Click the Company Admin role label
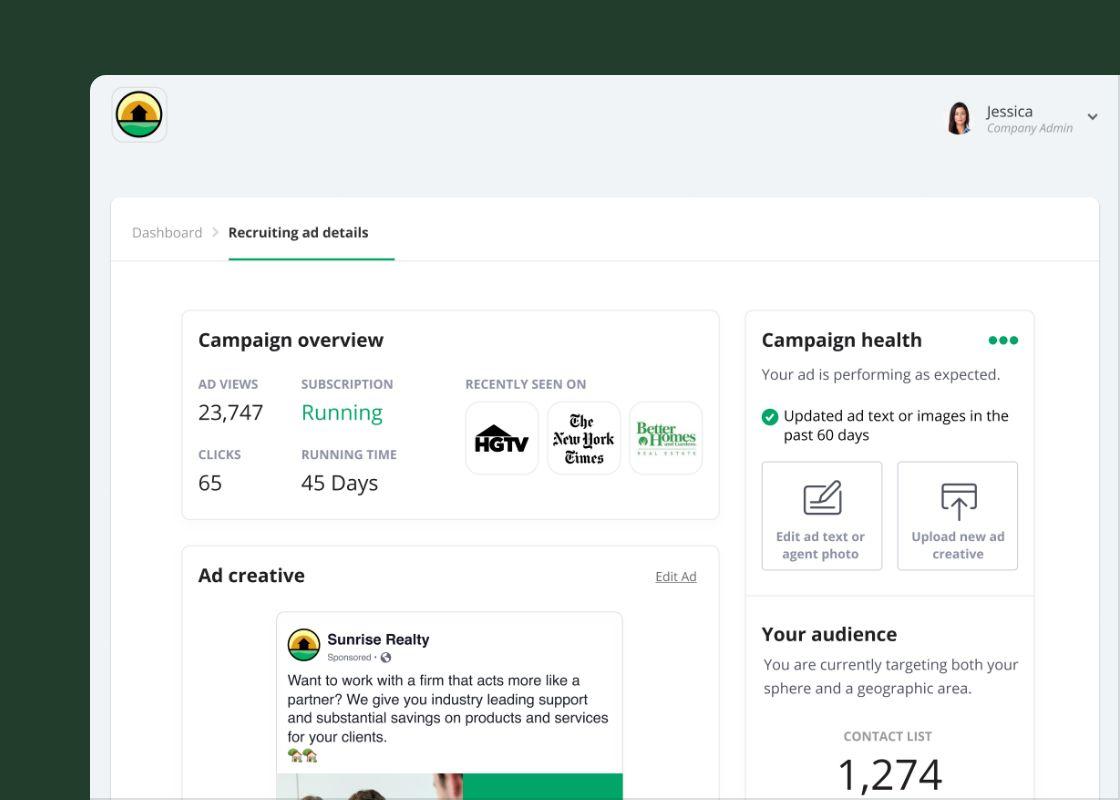The width and height of the screenshot is (1120, 800). (1029, 128)
